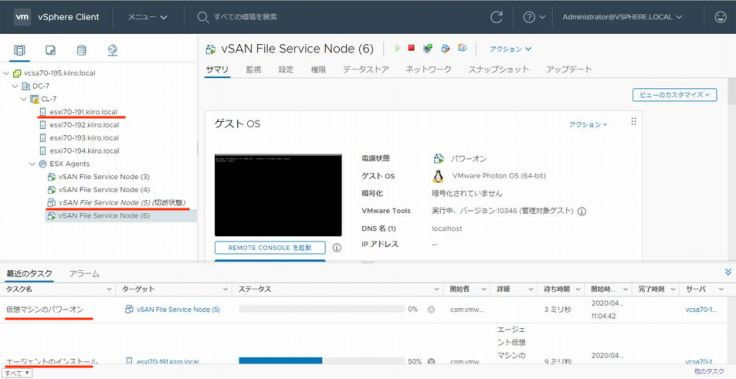
Task: Click the take snapshot icon
Action: [462, 48]
